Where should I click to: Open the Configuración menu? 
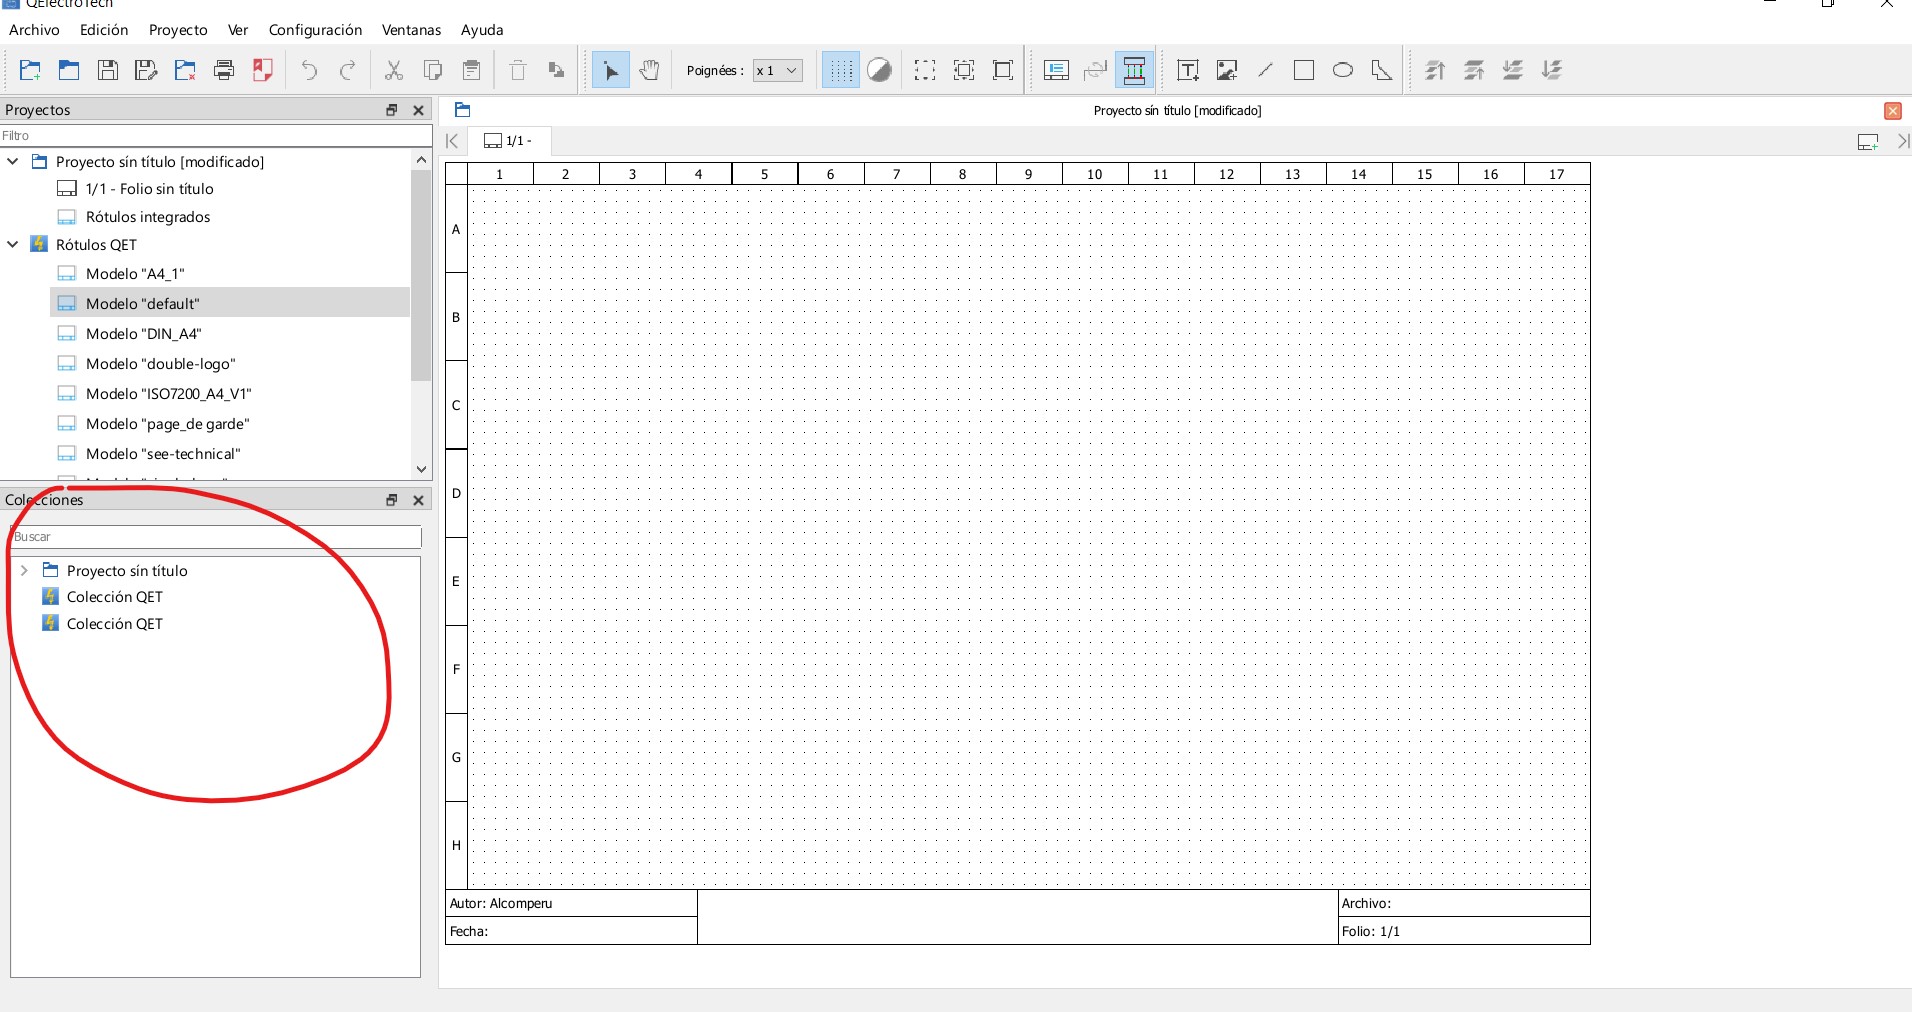click(315, 30)
